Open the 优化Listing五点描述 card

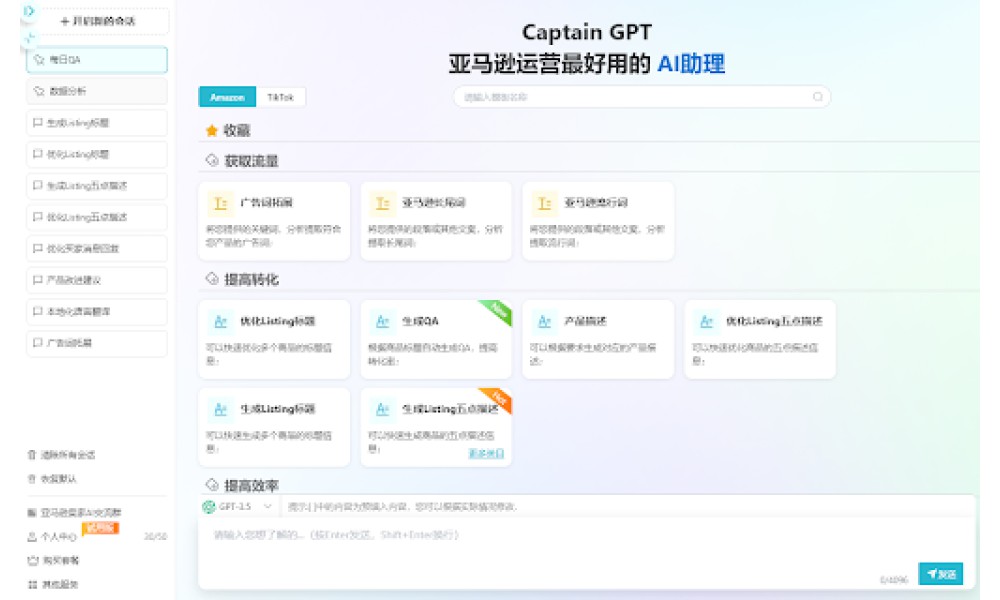(x=760, y=339)
